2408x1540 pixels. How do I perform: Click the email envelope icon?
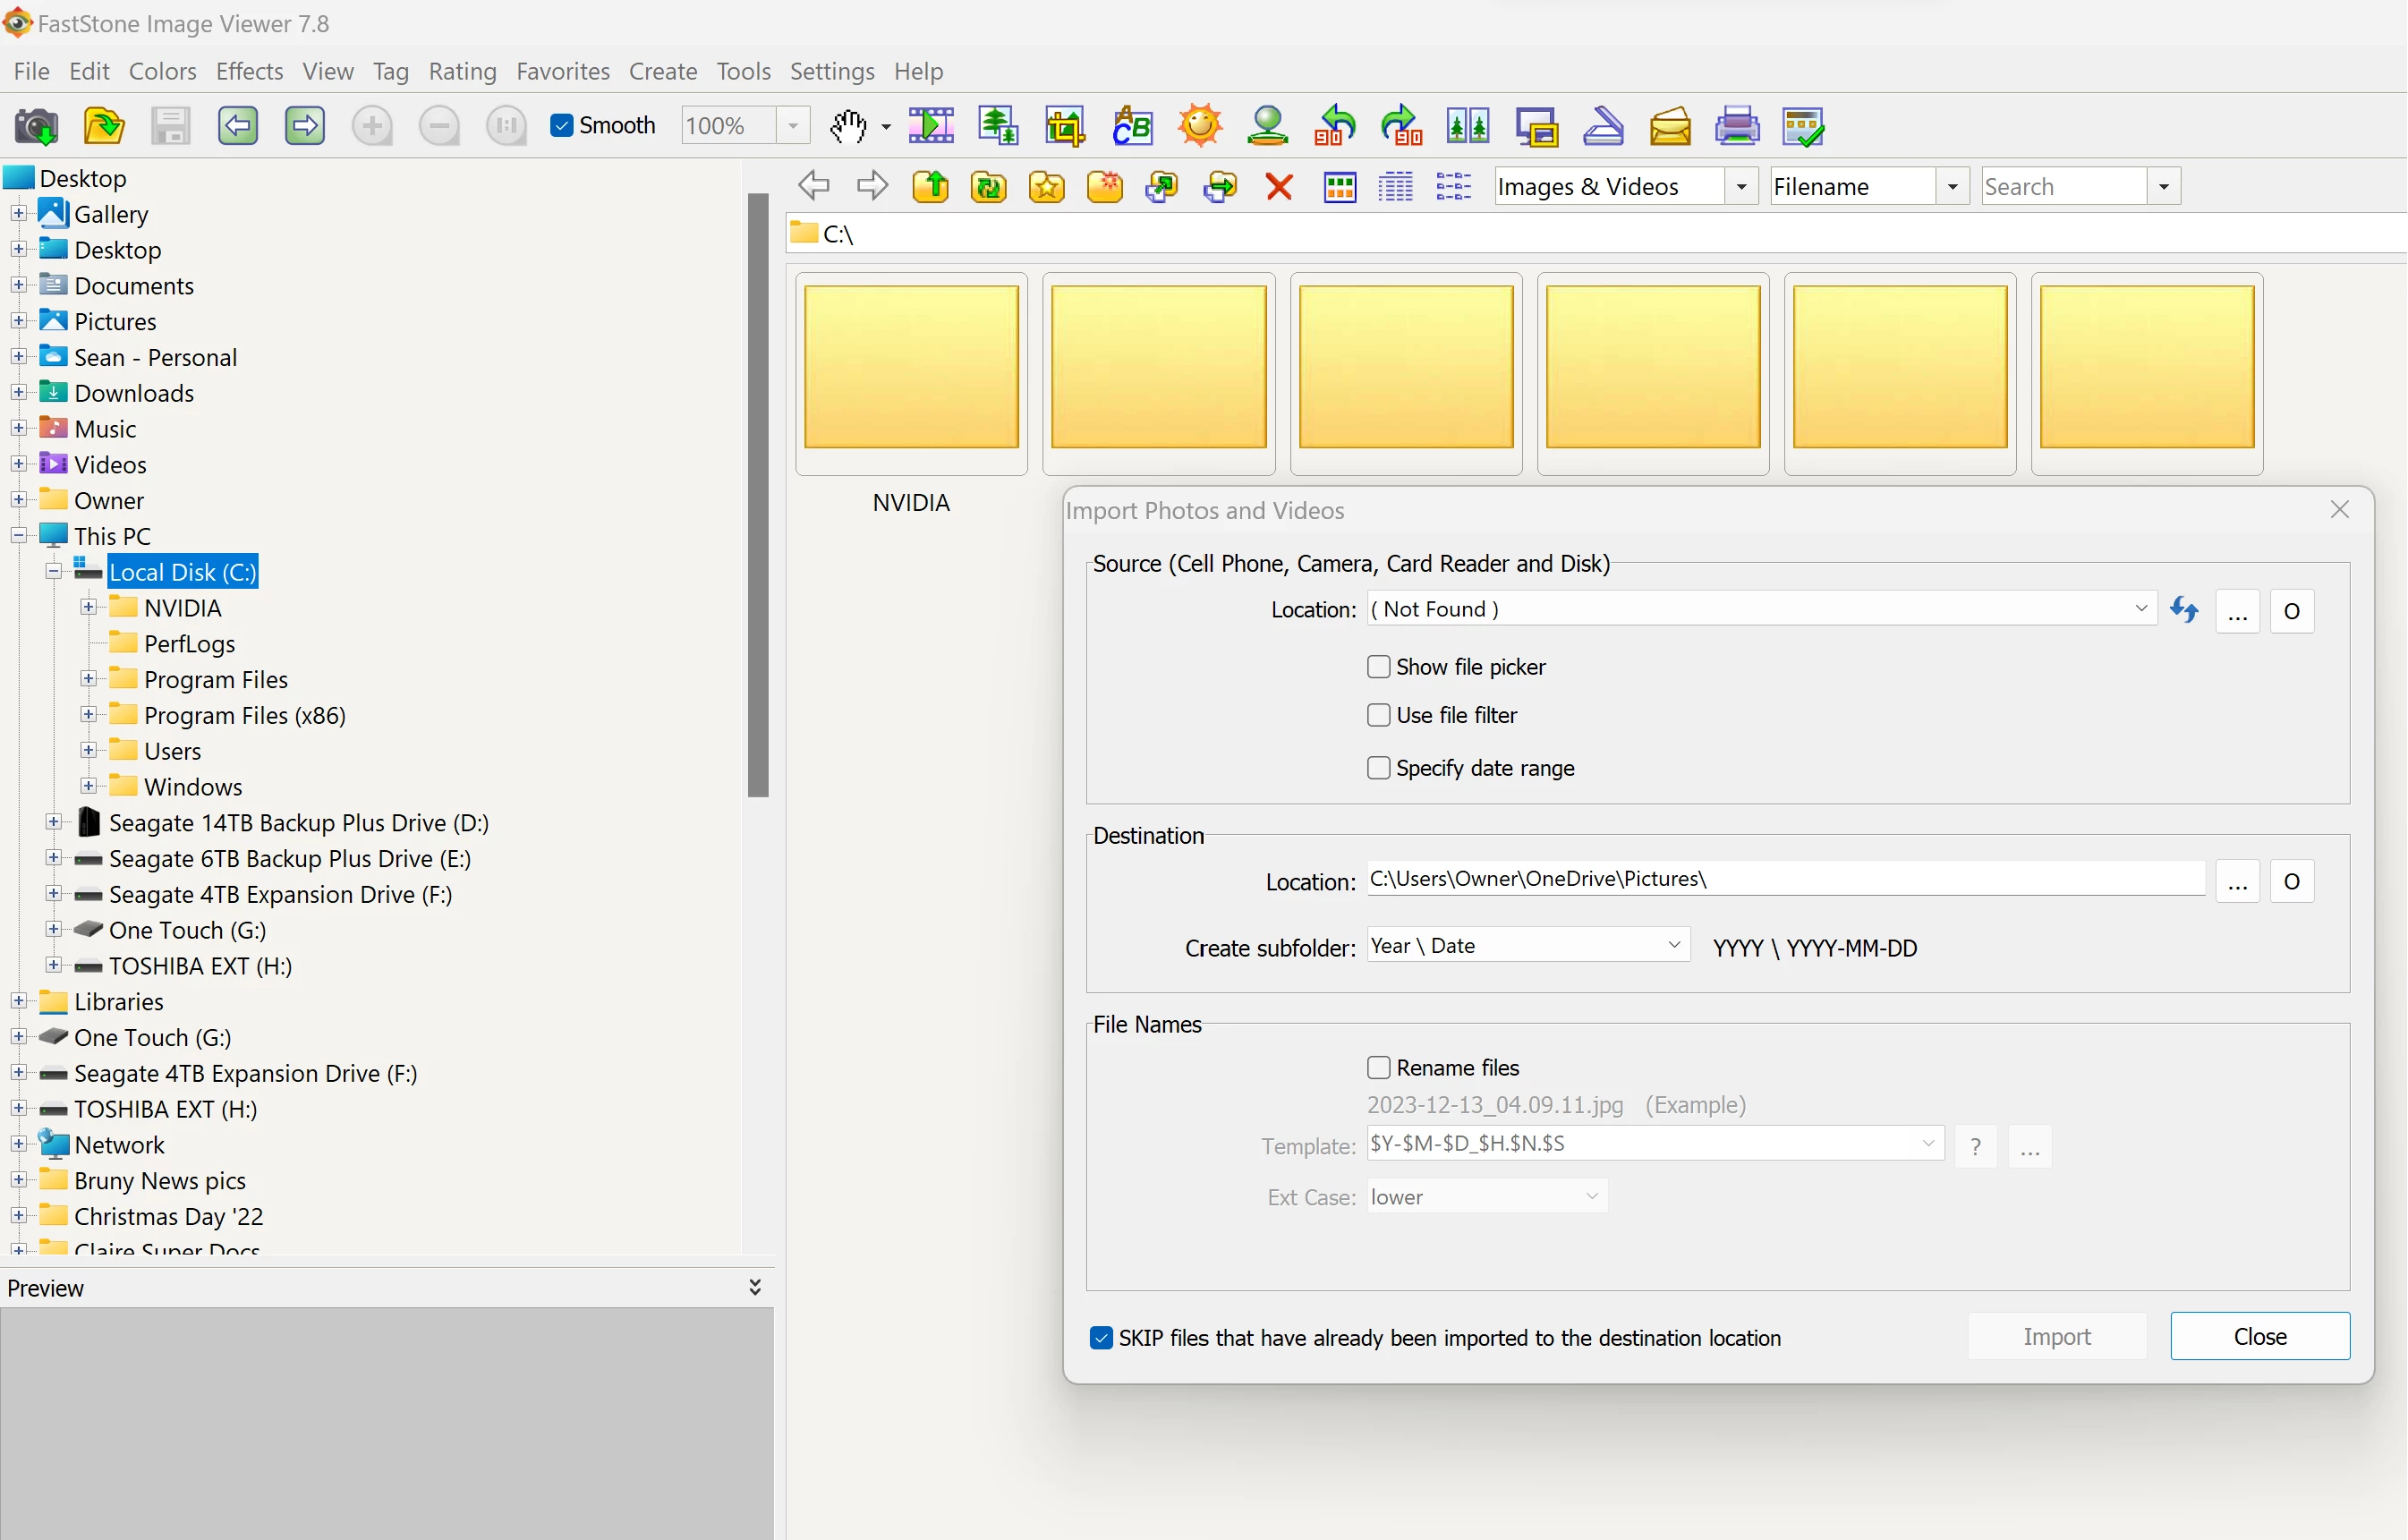pyautogui.click(x=1670, y=126)
